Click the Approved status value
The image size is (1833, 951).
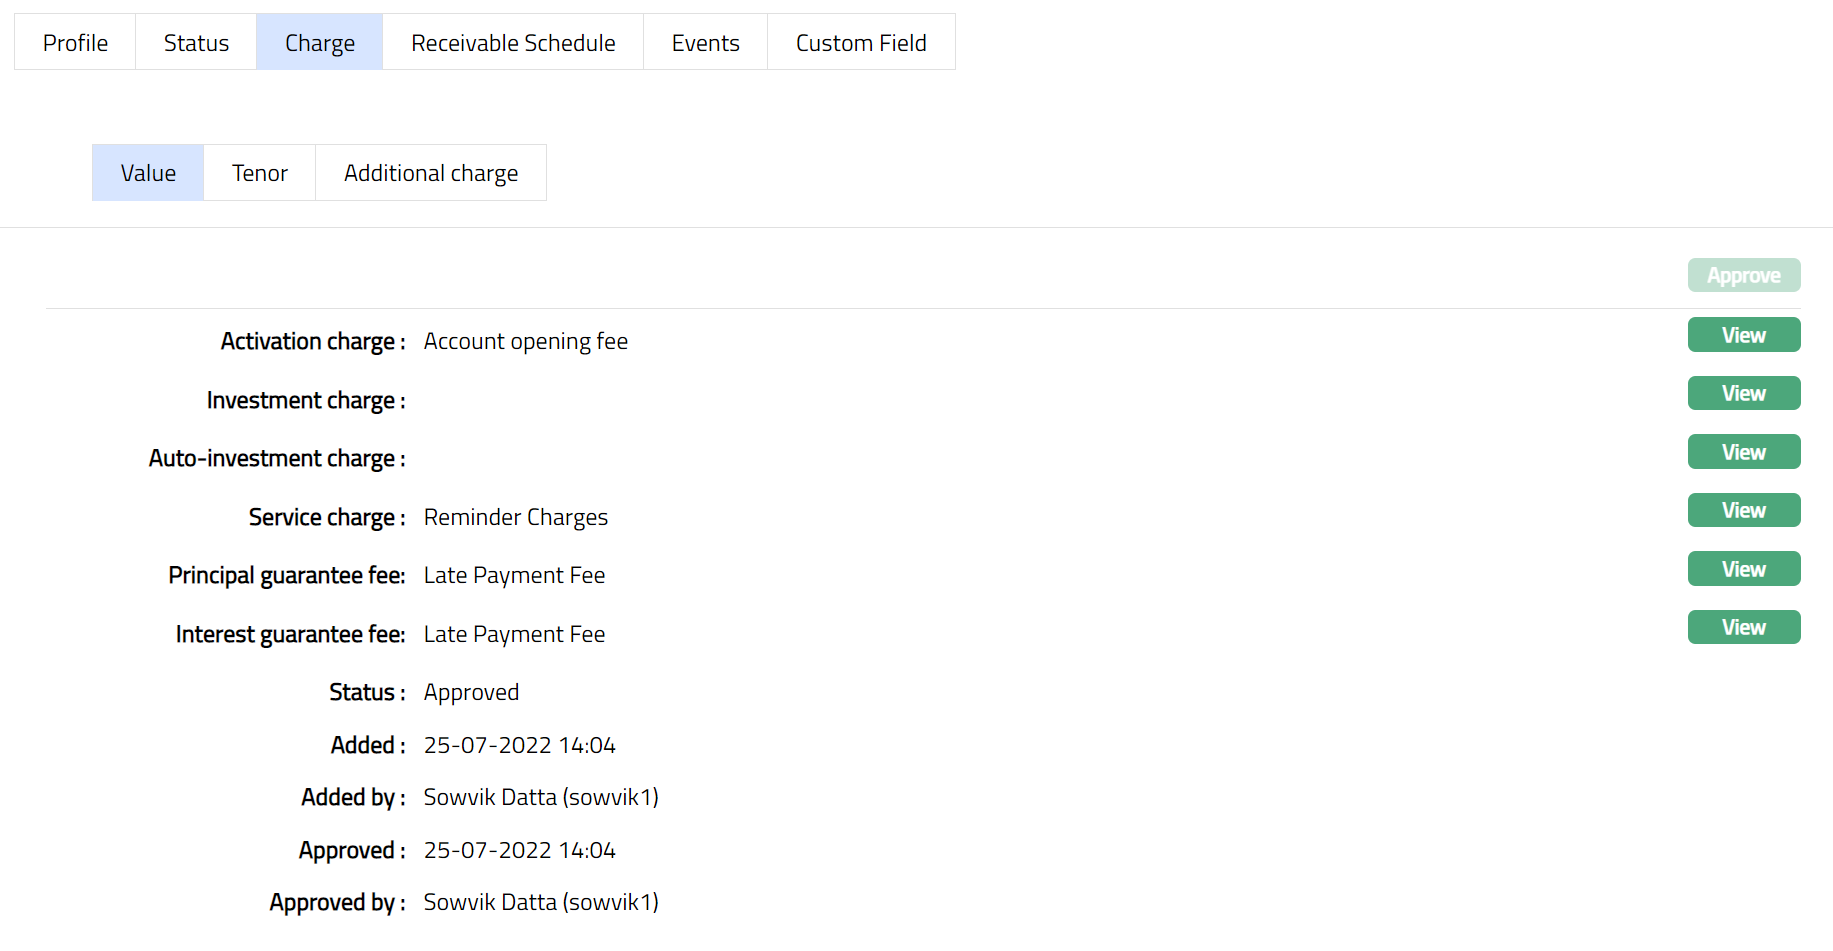(x=471, y=692)
